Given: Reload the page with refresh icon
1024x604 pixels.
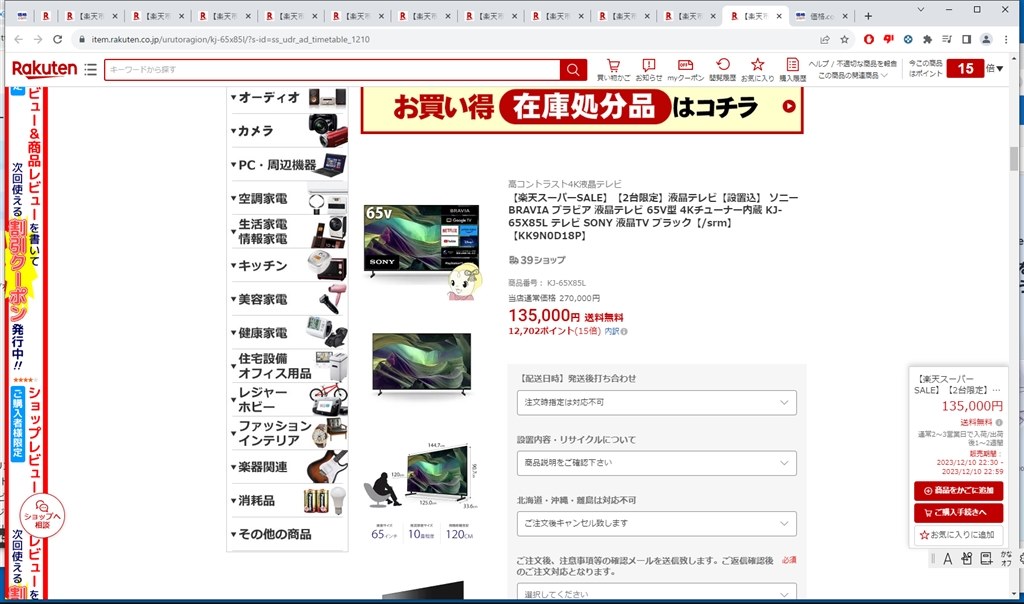Looking at the screenshot, I should click(57, 39).
